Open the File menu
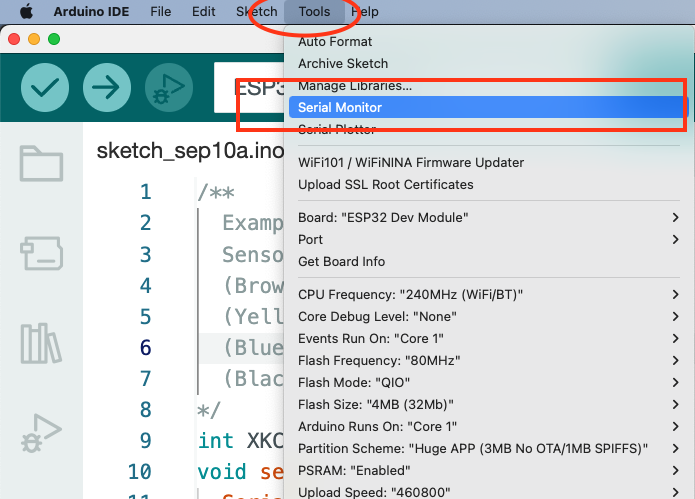This screenshot has height=499, width=695. pos(160,12)
